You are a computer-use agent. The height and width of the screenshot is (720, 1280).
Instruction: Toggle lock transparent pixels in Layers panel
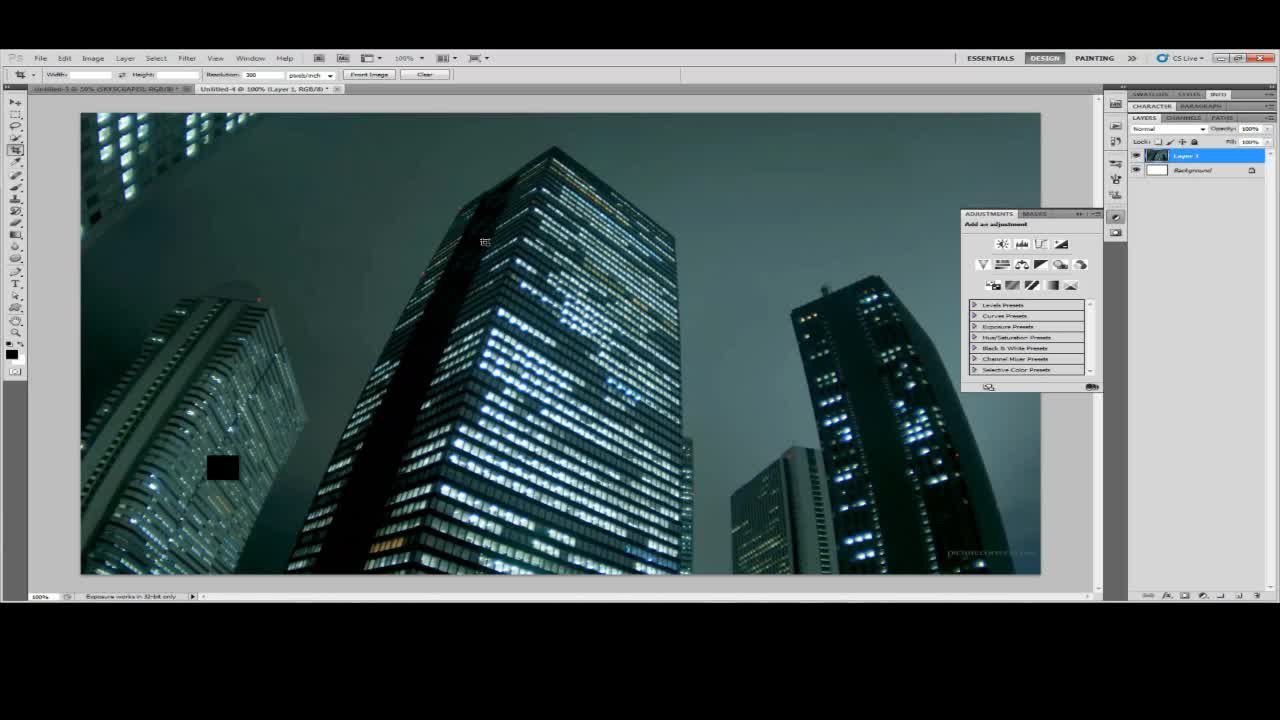[1158, 142]
